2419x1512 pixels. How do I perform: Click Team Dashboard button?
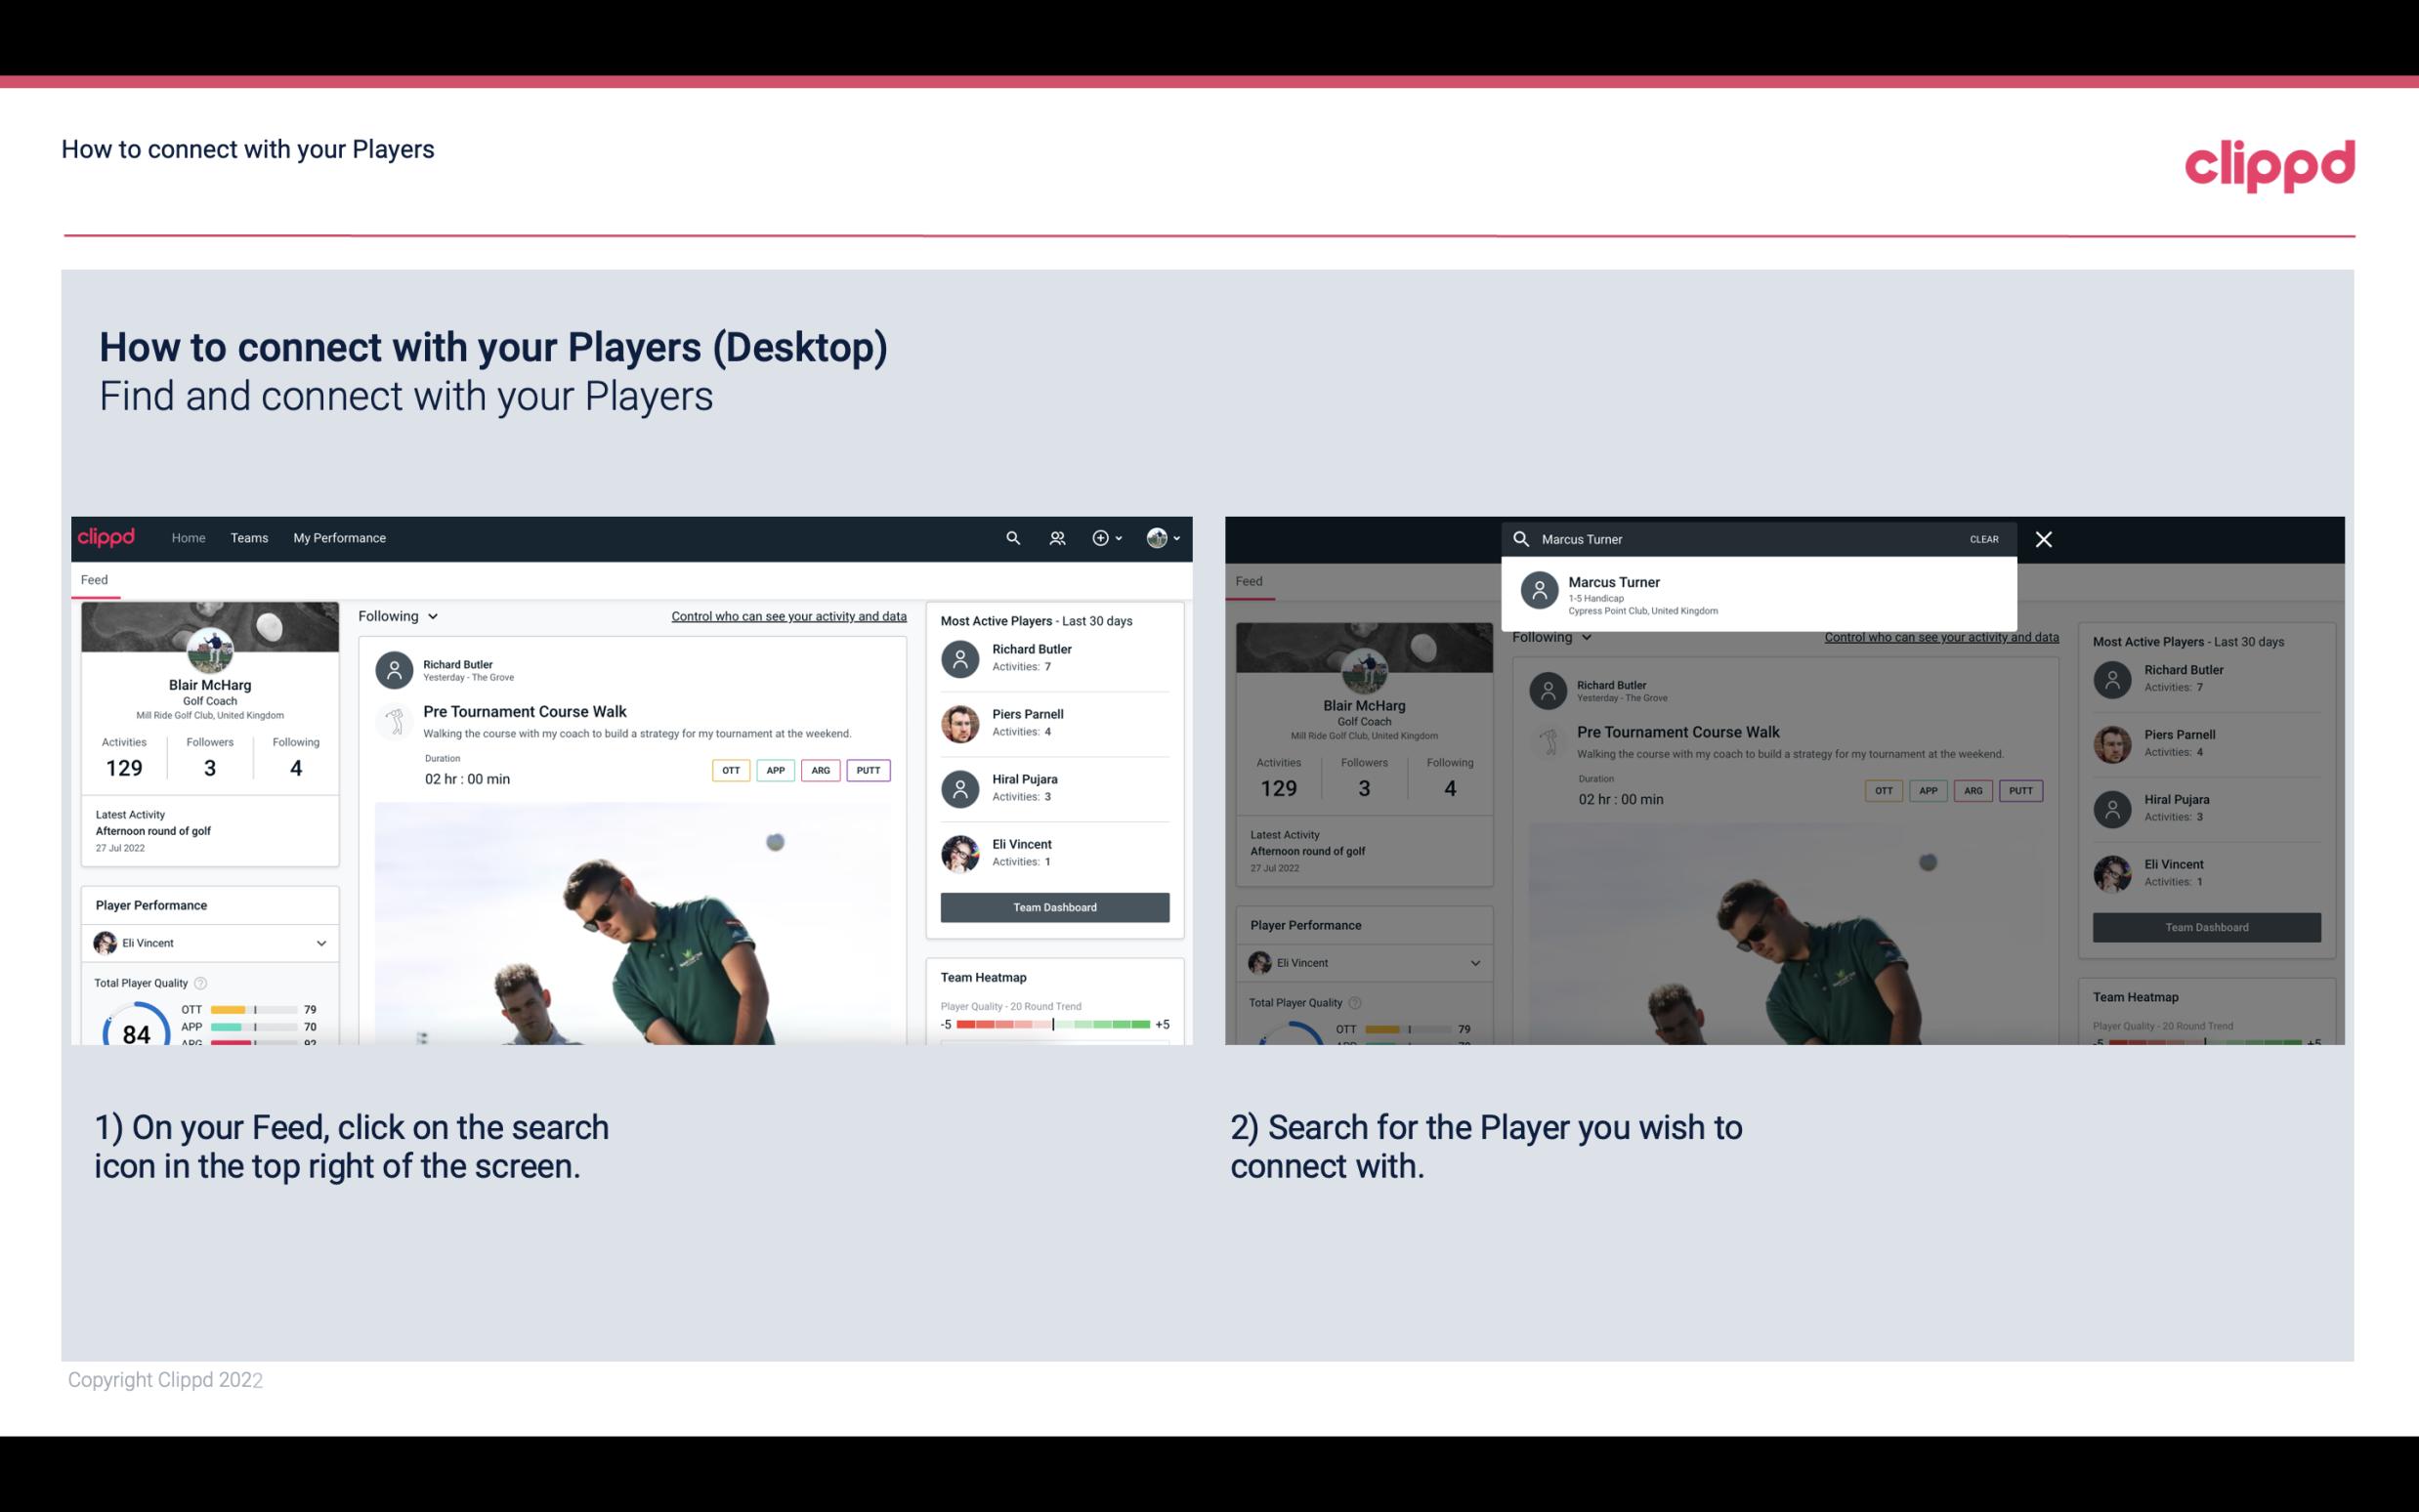pyautogui.click(x=1053, y=905)
